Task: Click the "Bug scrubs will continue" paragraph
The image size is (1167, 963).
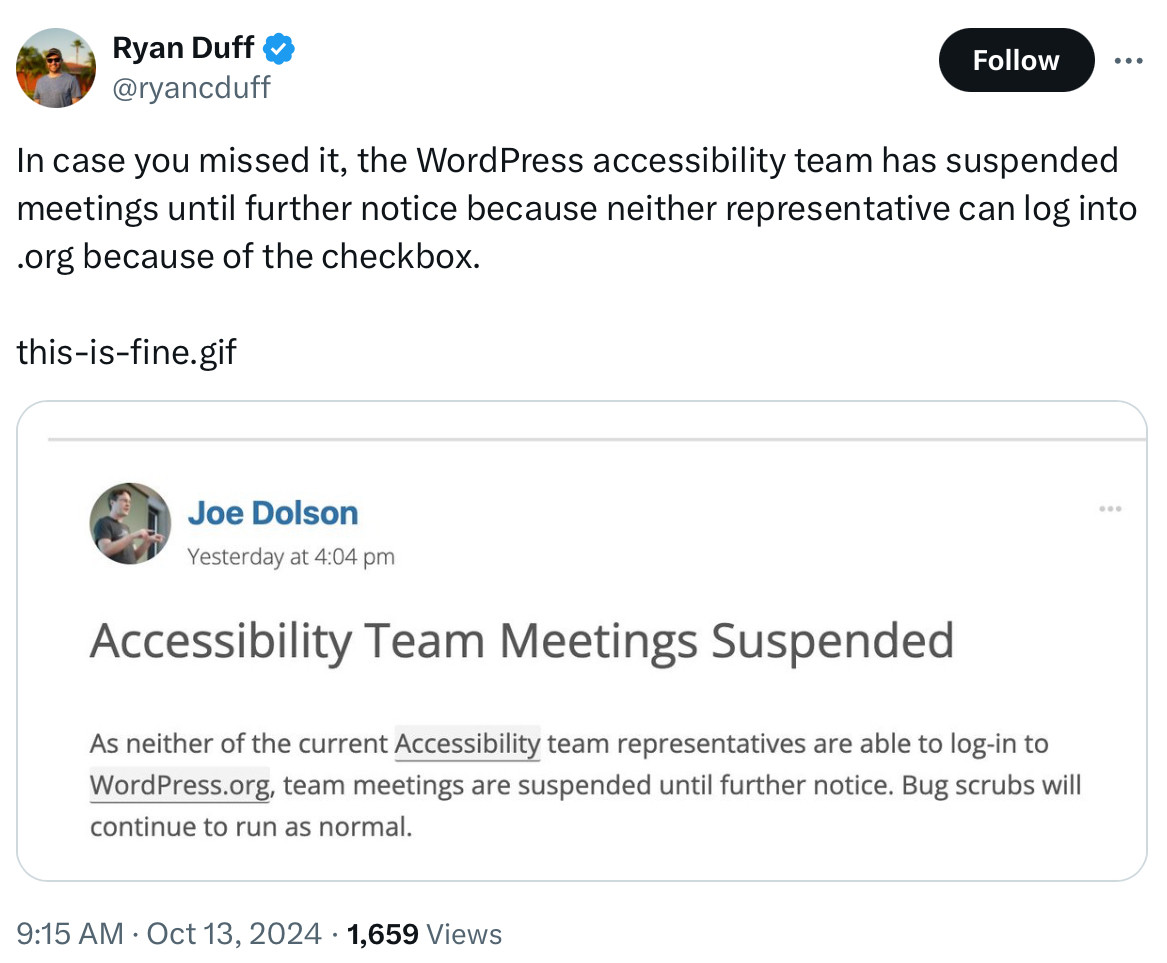Action: pos(585,806)
